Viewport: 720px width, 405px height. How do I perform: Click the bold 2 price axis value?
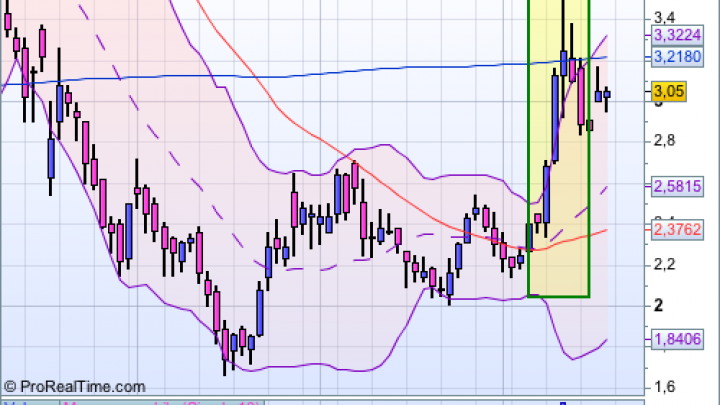point(658,305)
